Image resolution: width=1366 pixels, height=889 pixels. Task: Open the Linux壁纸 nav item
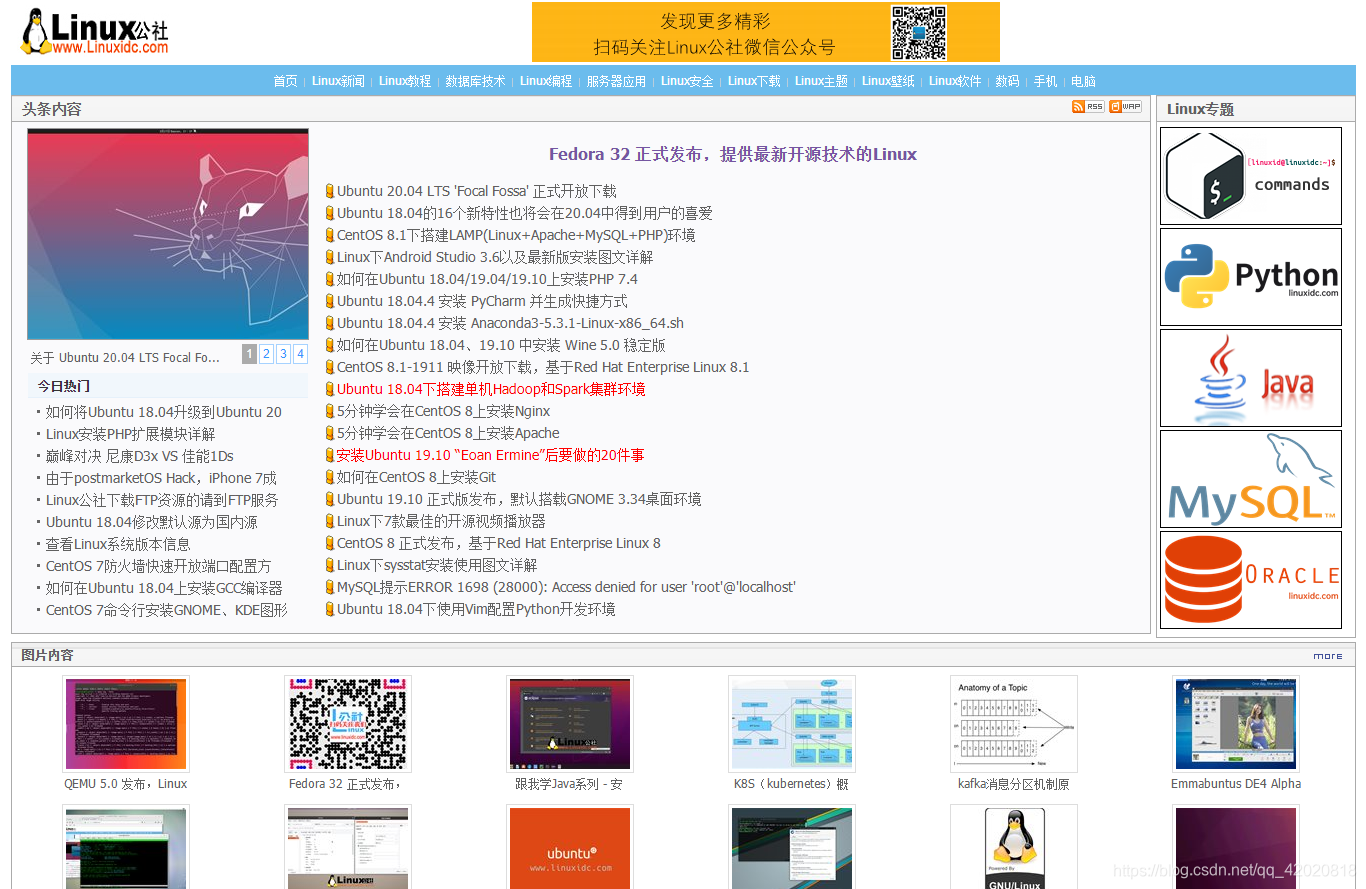pyautogui.click(x=888, y=81)
